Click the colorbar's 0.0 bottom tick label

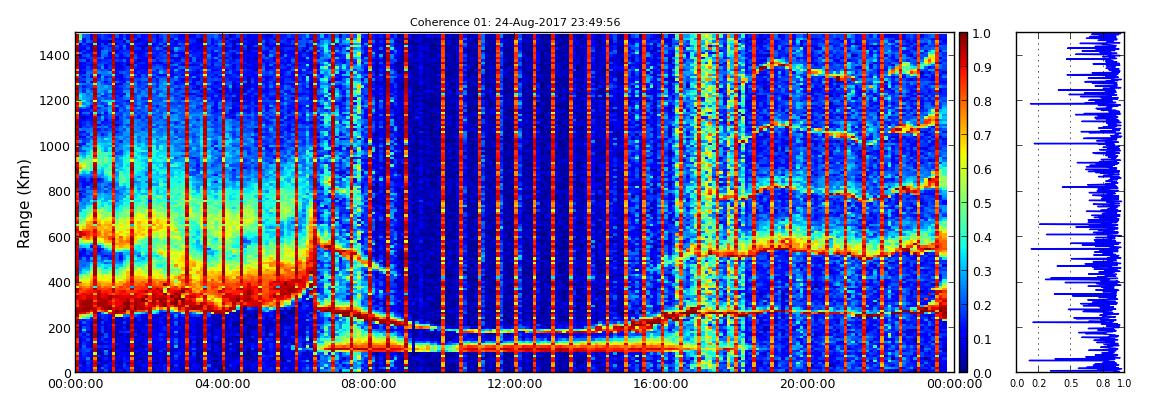tap(984, 374)
